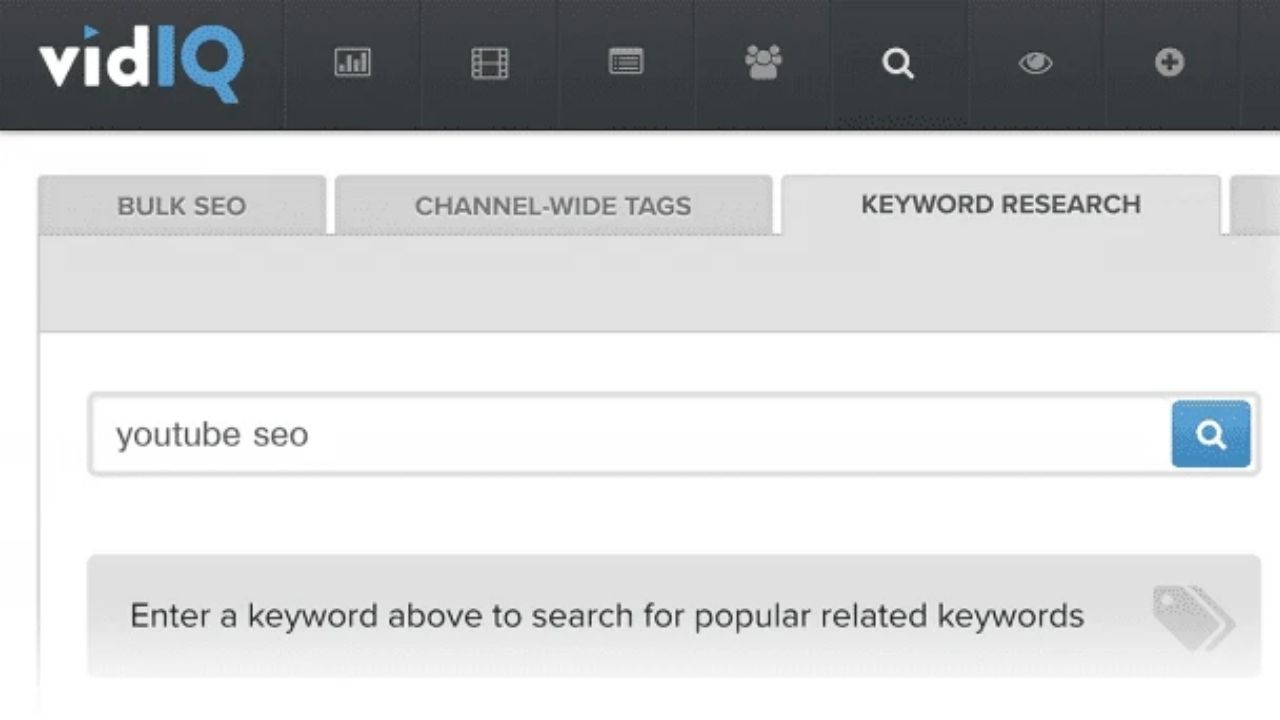Open the CHANNEL-WIDE TAGS tab

pos(553,206)
